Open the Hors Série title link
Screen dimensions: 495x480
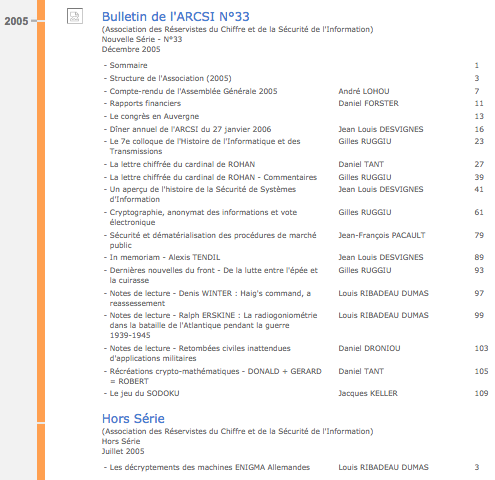point(133,419)
